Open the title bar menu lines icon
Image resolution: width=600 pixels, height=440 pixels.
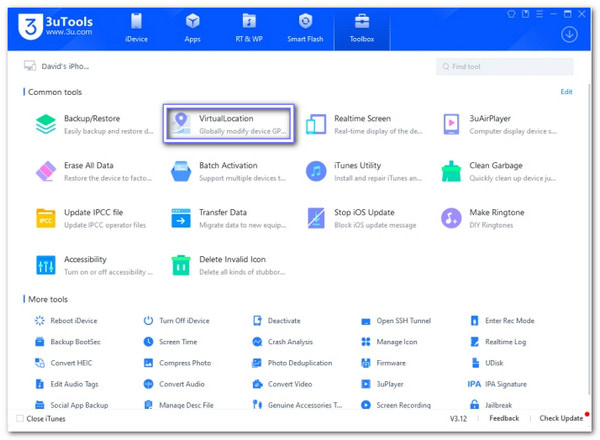click(540, 14)
